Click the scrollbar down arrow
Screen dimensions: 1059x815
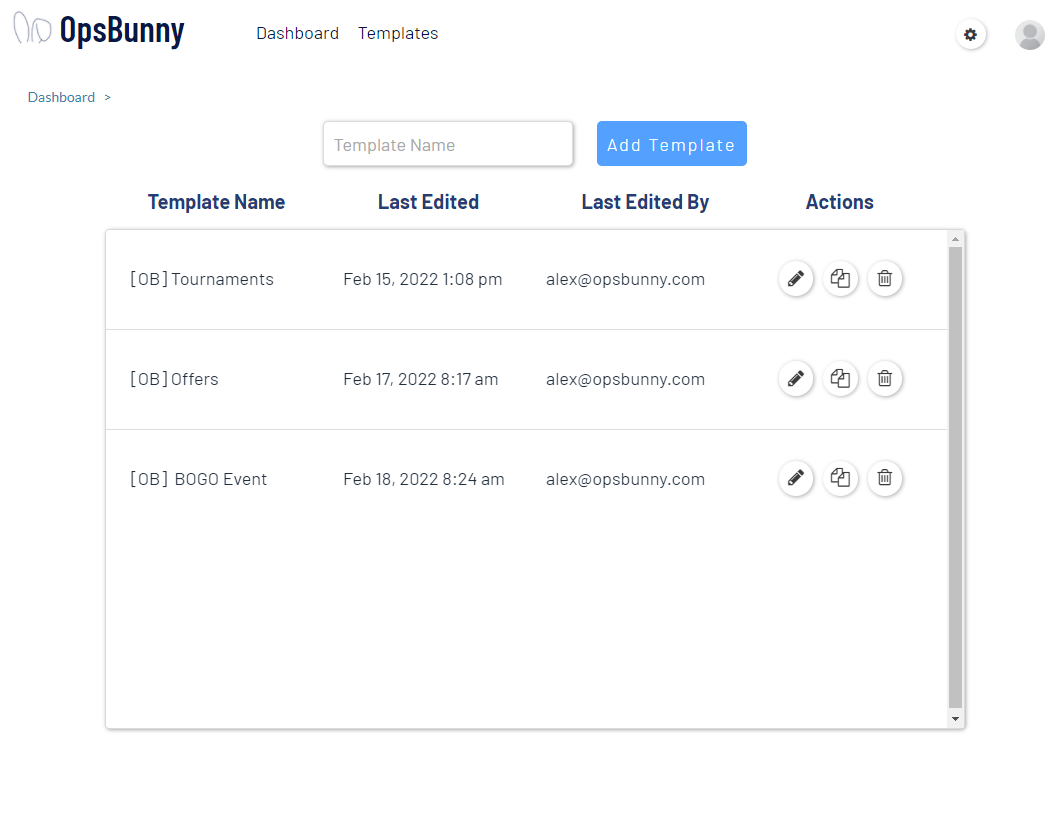coord(955,718)
